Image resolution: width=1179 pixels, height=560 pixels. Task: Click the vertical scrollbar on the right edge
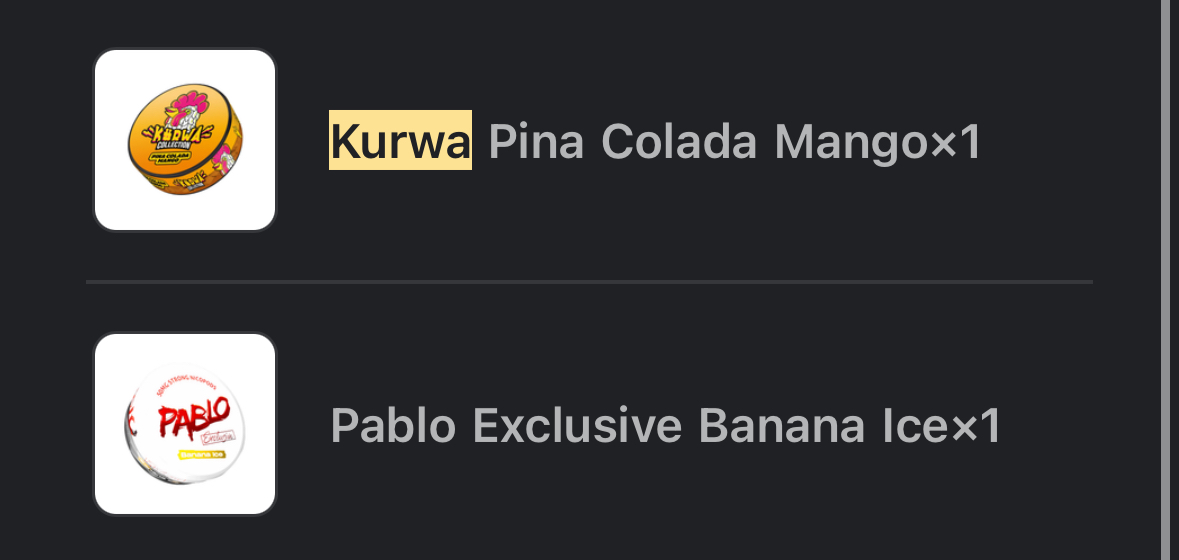pos(1165,280)
